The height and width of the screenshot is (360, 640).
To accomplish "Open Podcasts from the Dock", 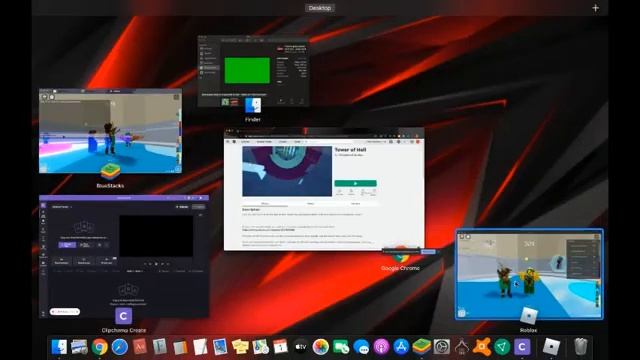I will tap(381, 347).
